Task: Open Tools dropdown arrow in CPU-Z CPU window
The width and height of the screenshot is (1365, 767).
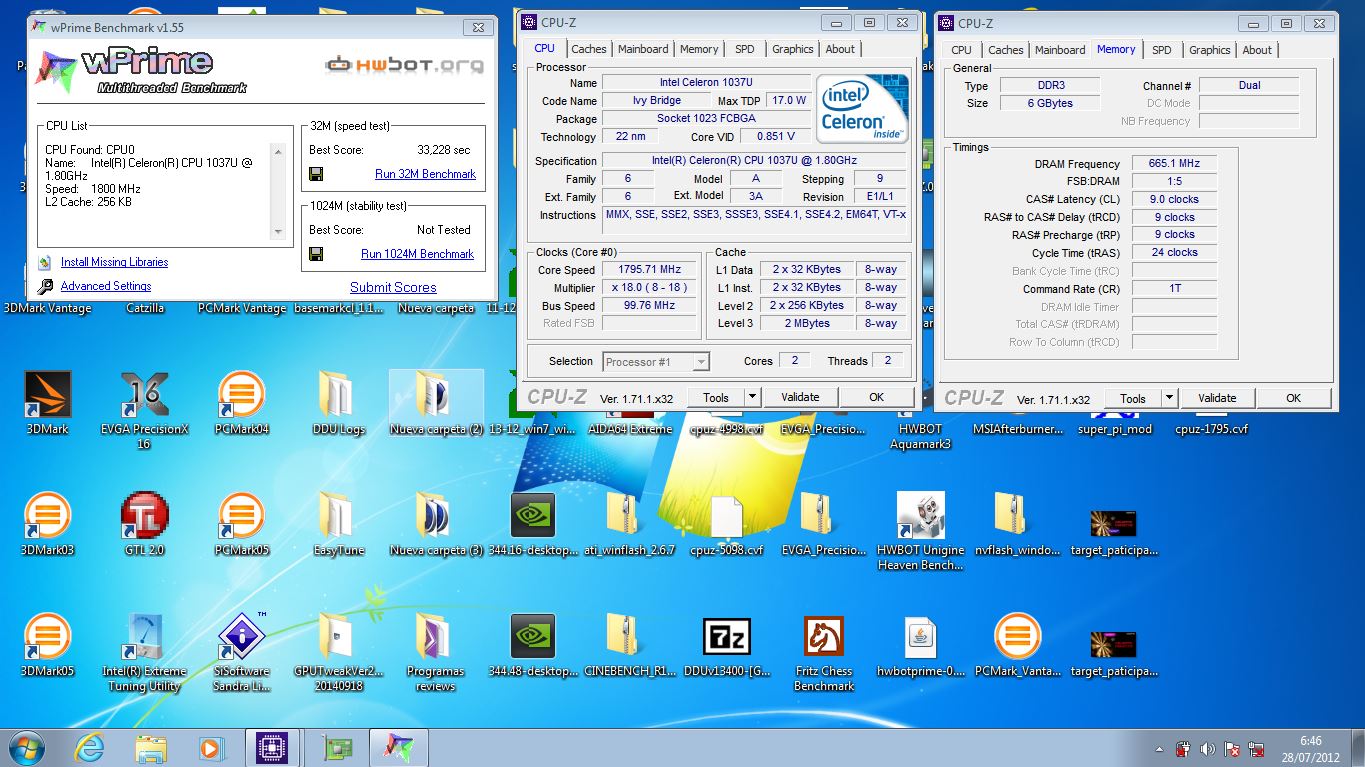Action: point(752,397)
